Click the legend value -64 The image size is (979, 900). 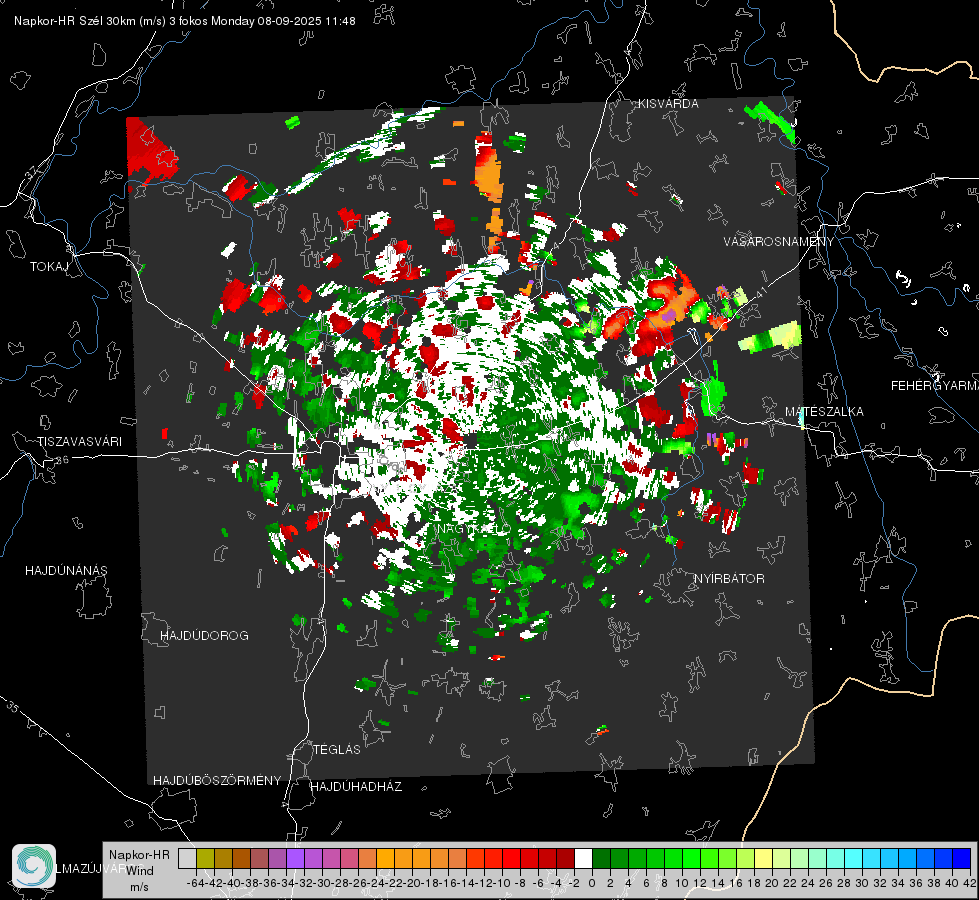[x=195, y=883]
